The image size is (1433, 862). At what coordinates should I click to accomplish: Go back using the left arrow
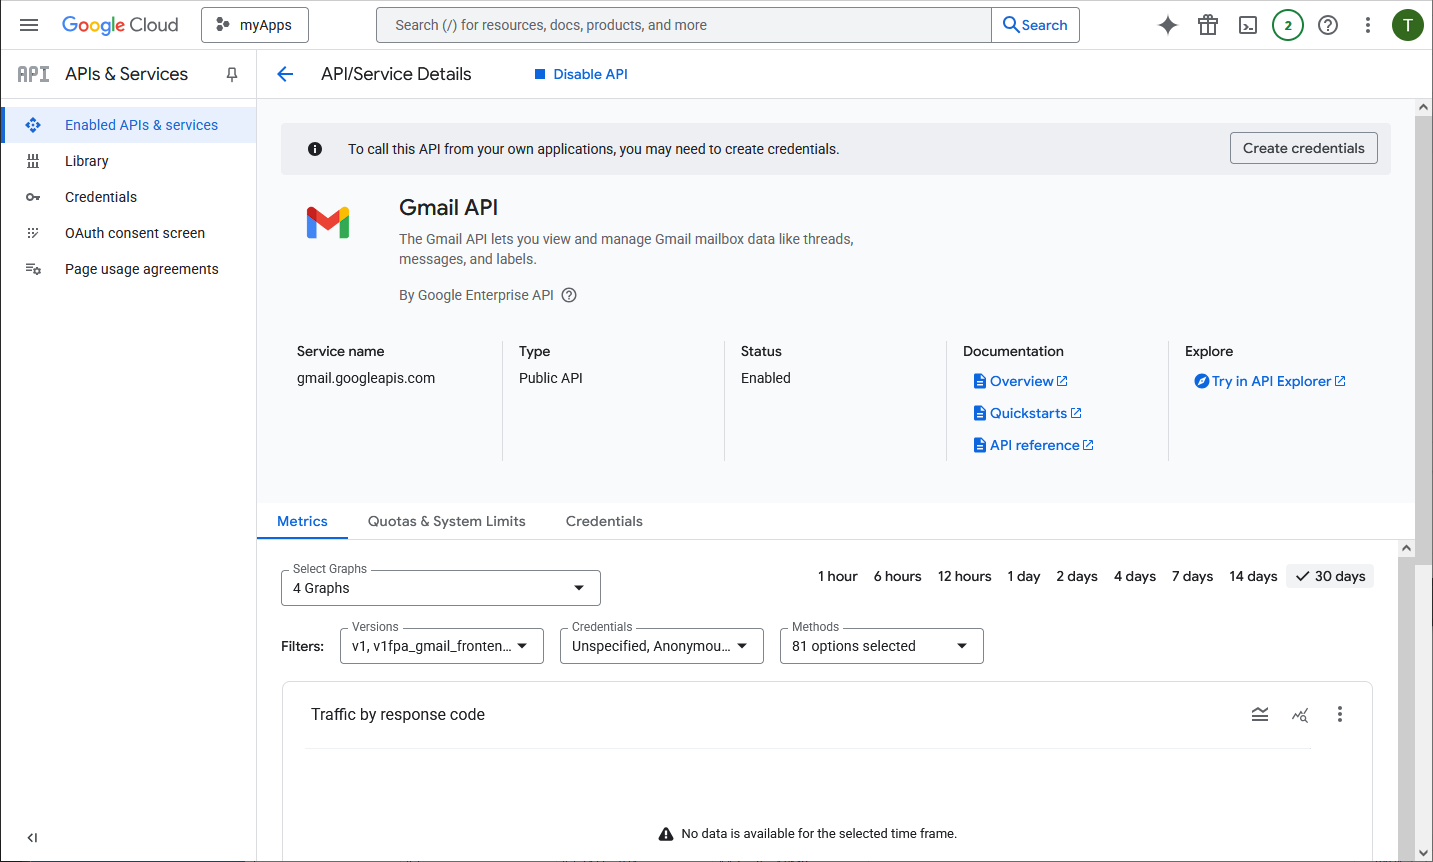tap(285, 74)
